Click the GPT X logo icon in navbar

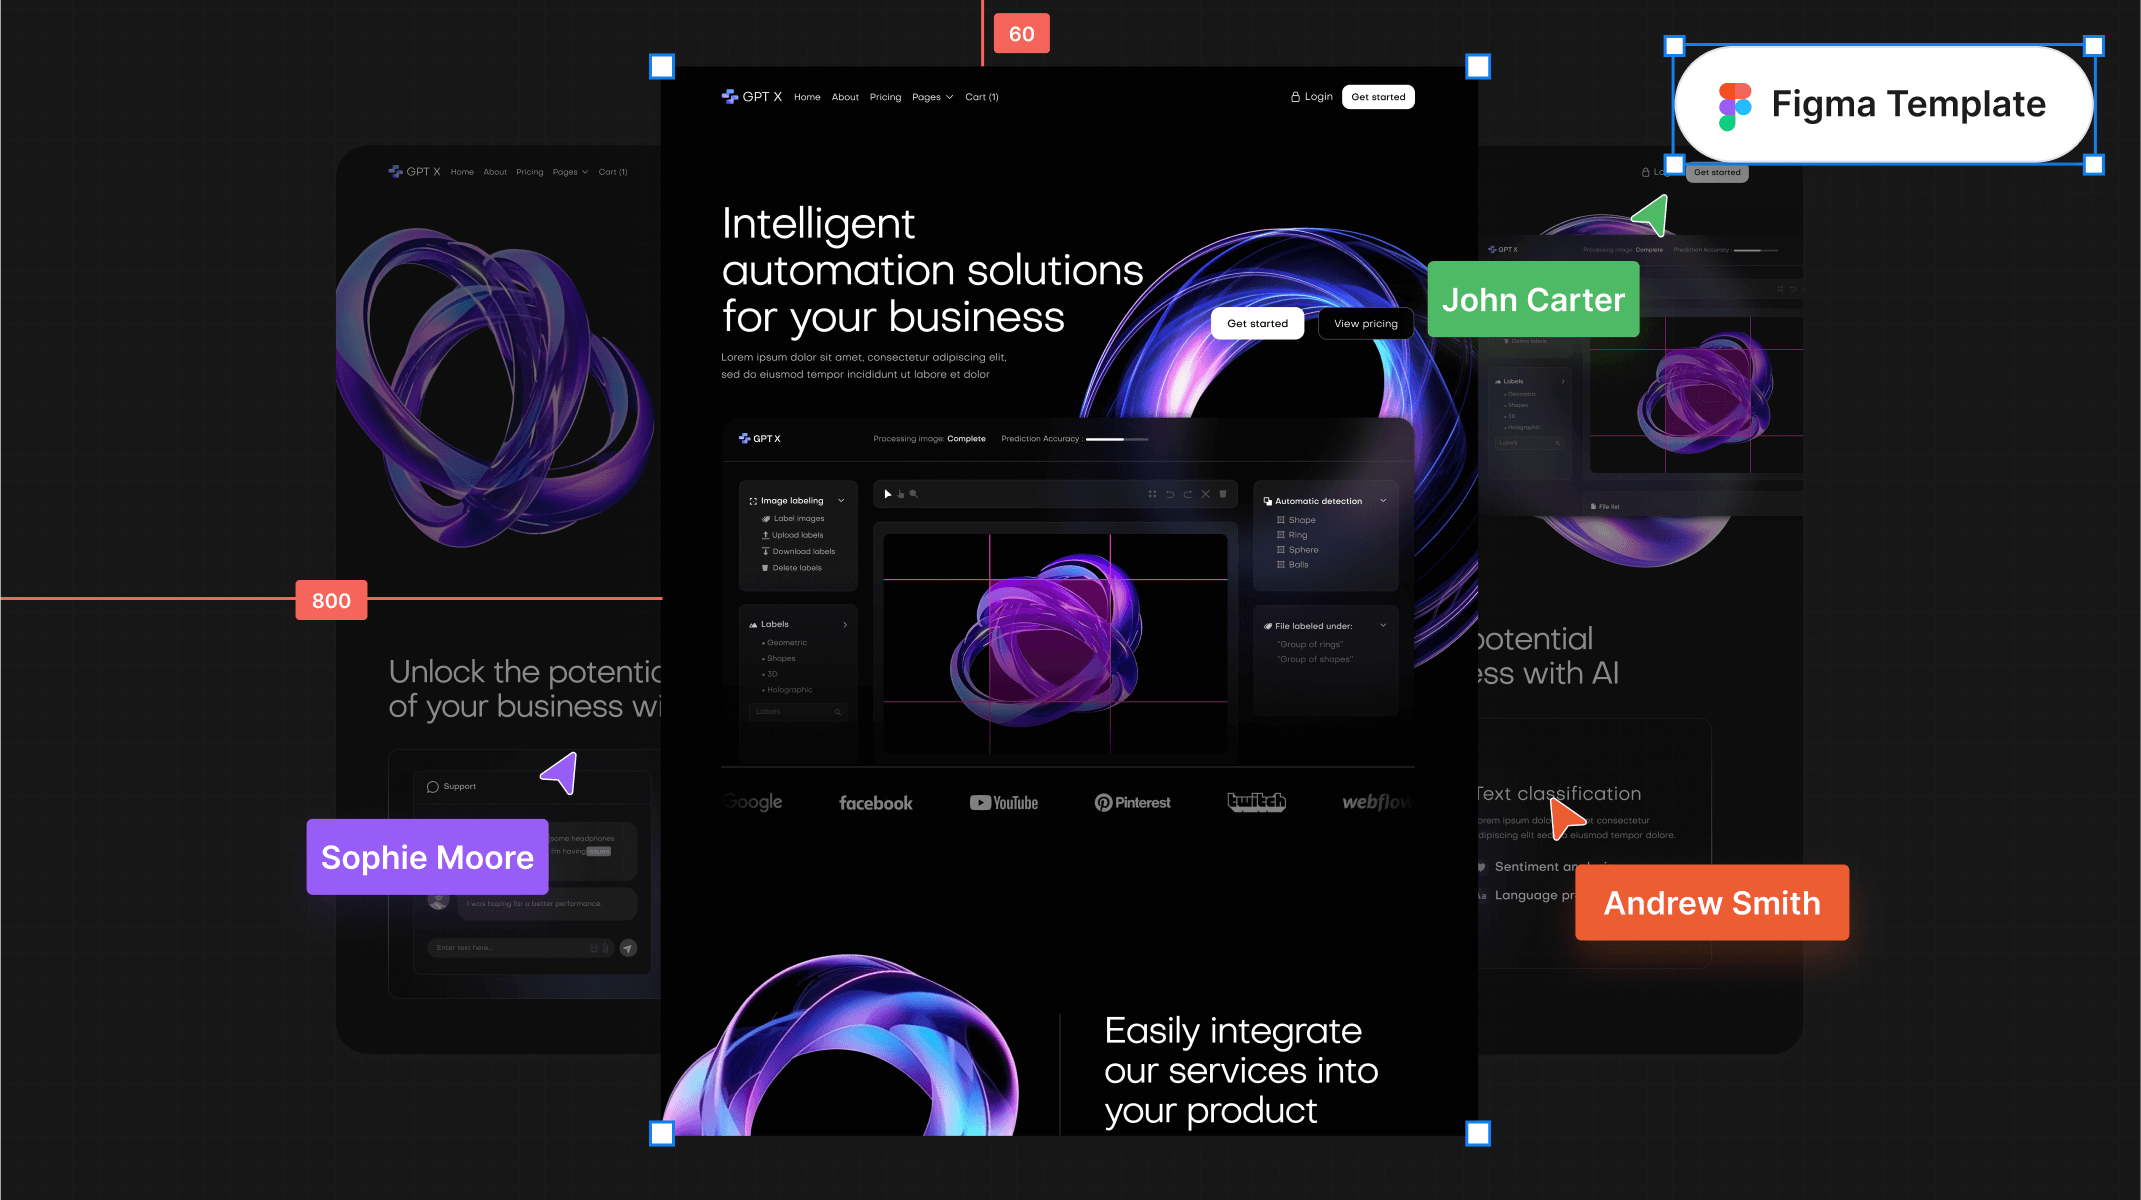[728, 97]
